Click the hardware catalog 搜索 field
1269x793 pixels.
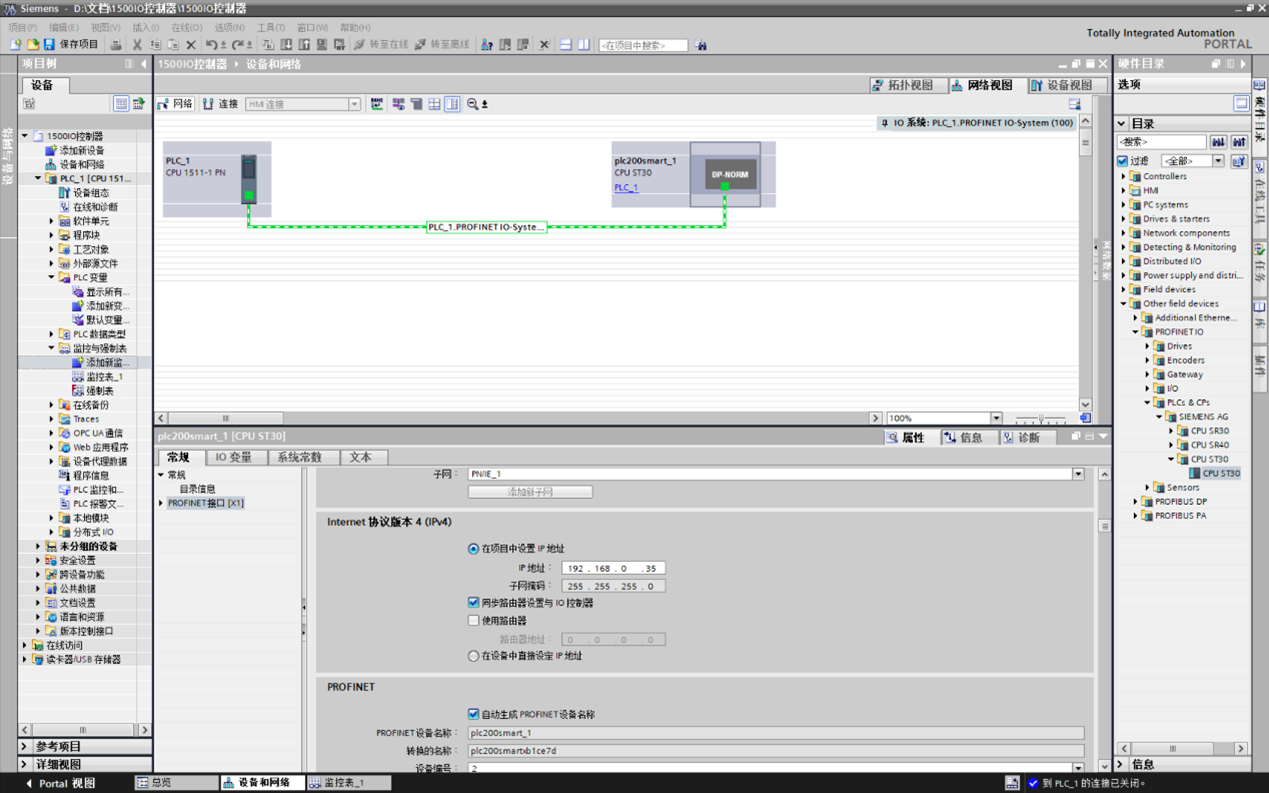pos(1161,142)
